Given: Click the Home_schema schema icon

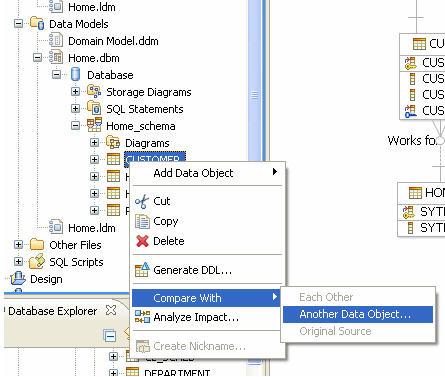Looking at the screenshot, I should [x=94, y=125].
